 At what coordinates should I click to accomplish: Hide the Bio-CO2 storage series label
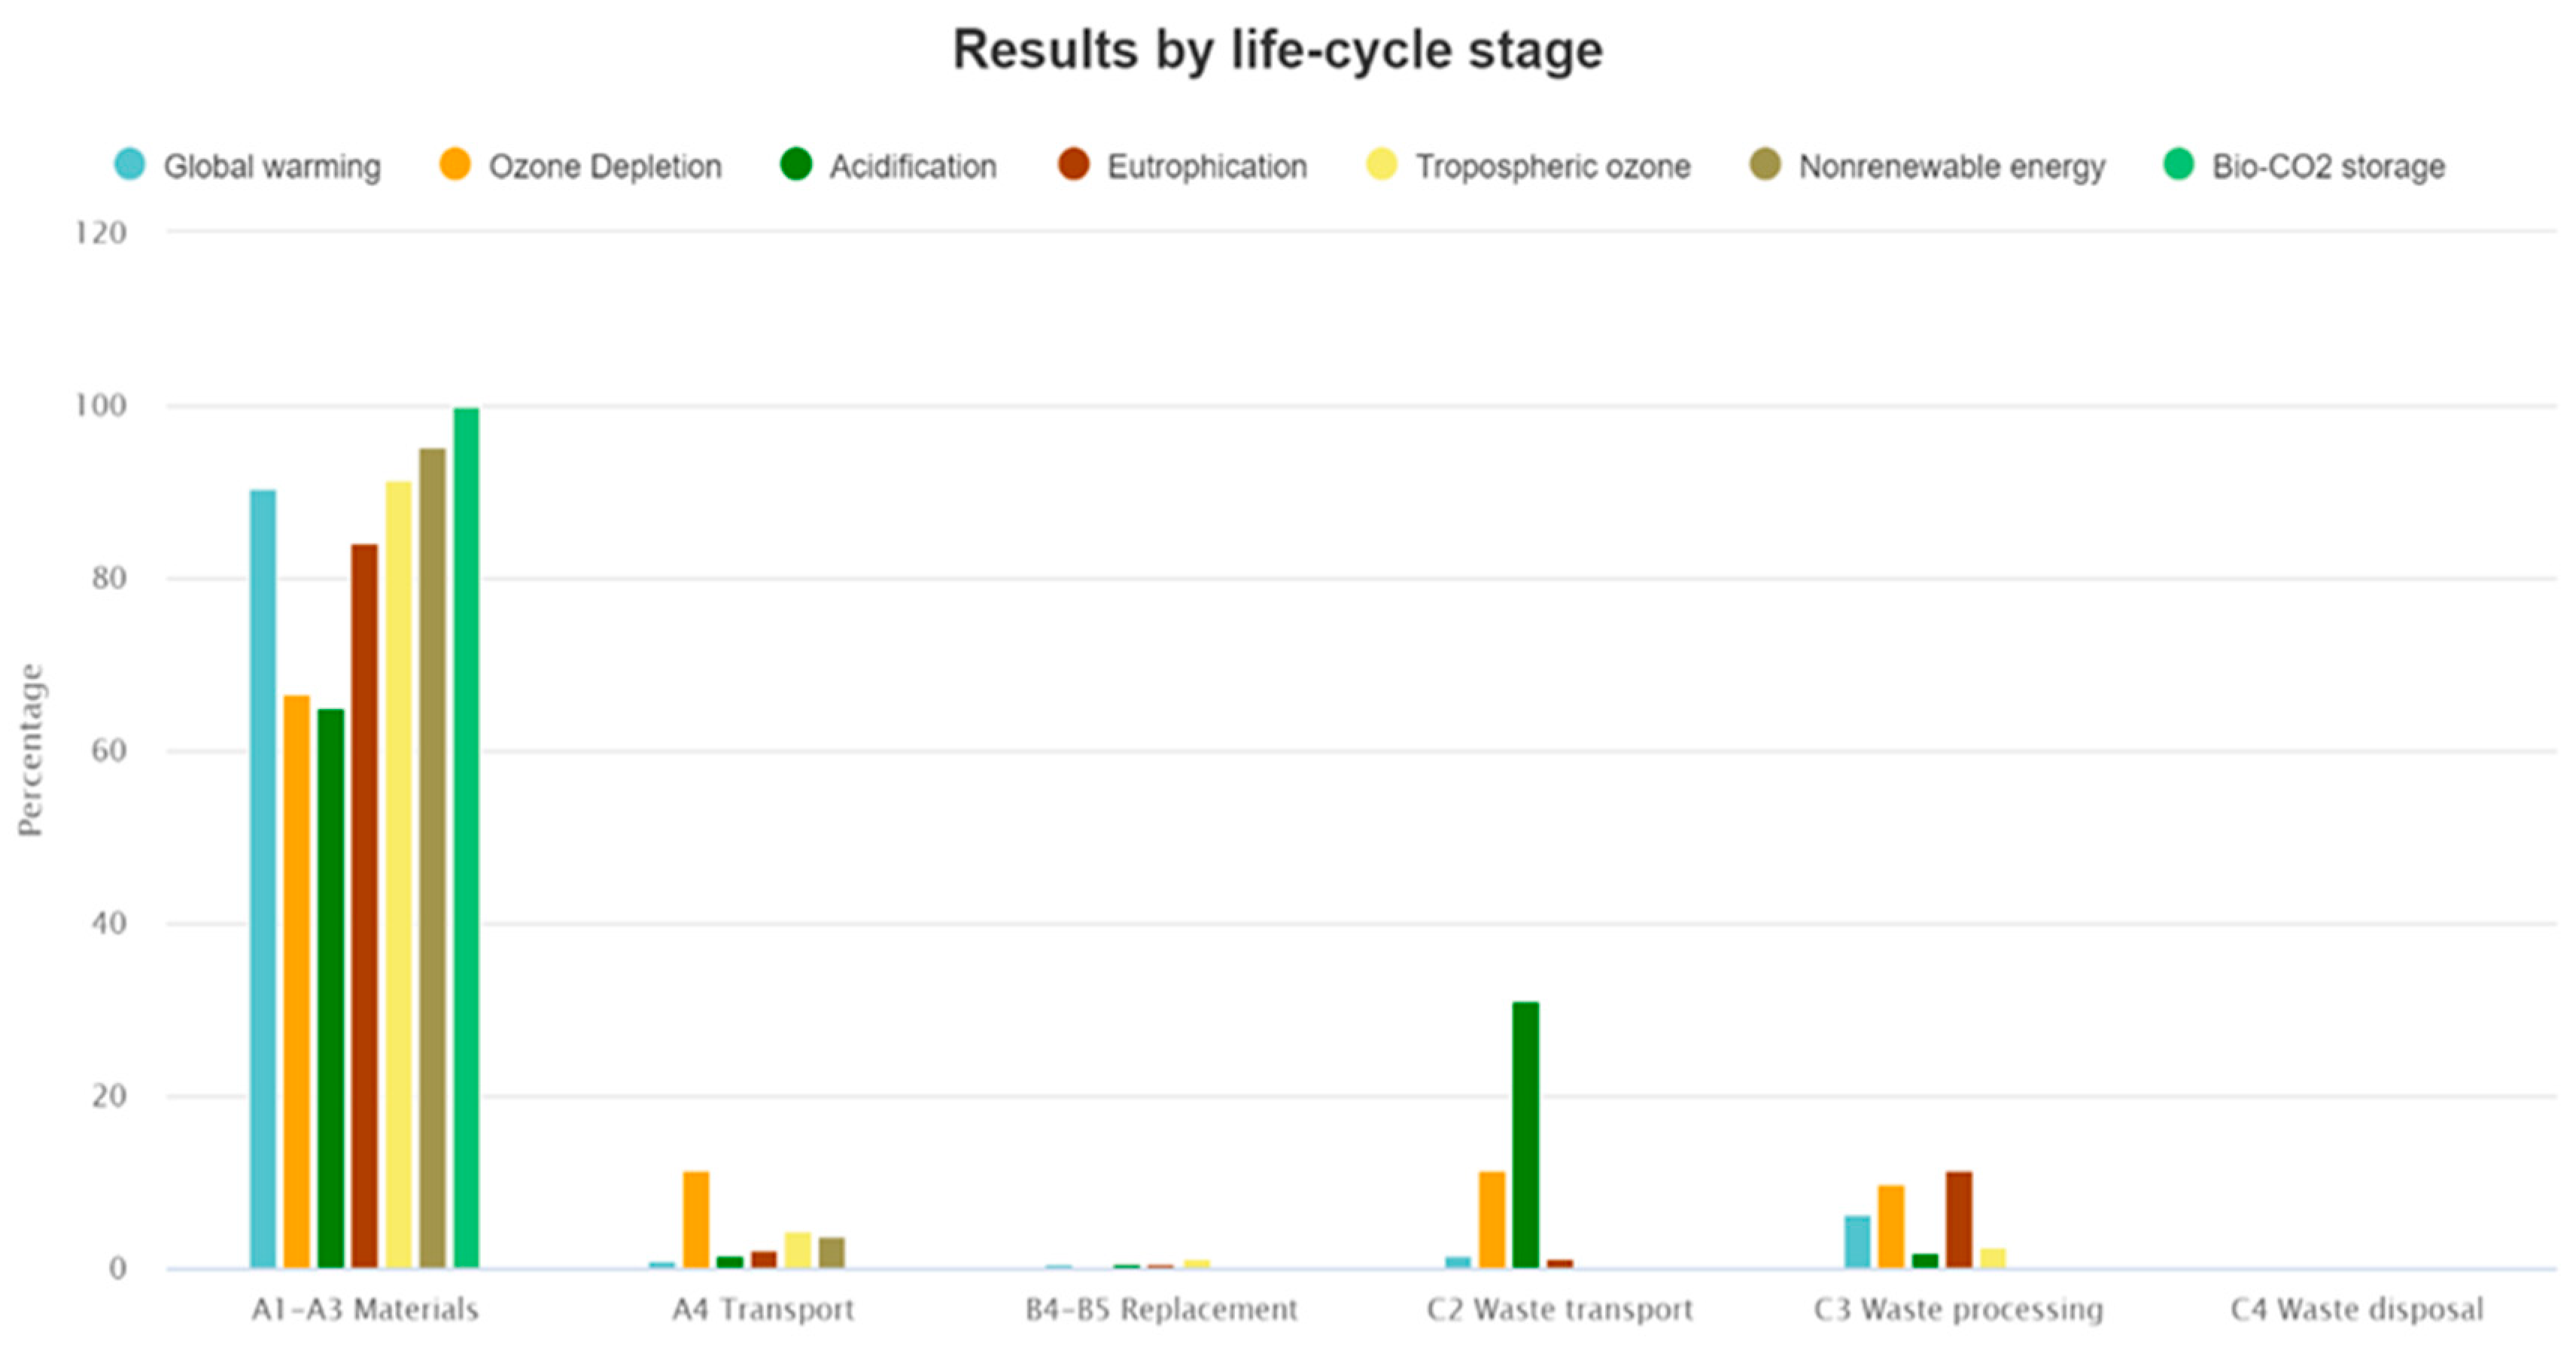tap(2328, 166)
